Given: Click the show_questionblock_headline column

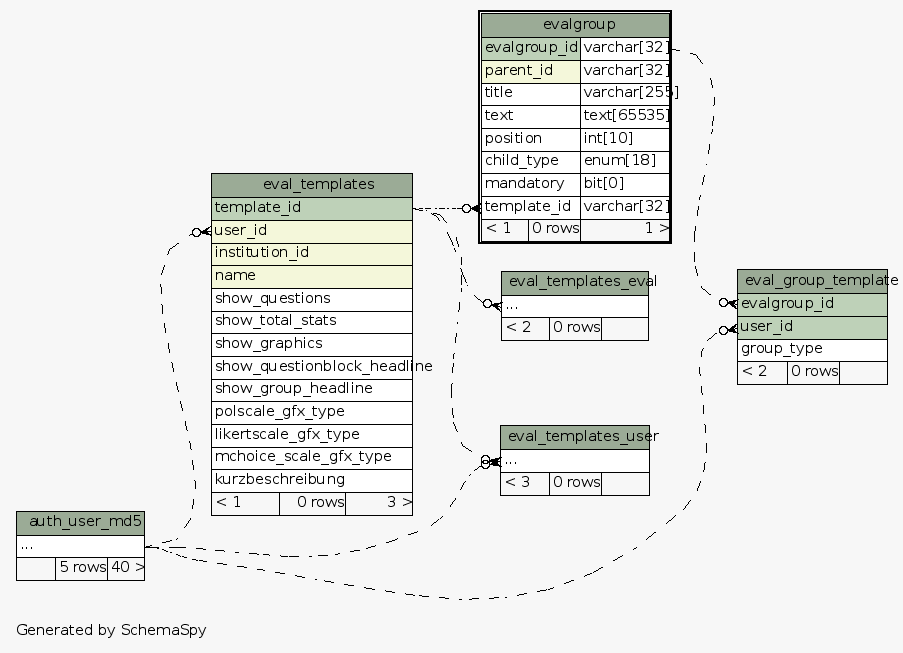Looking at the screenshot, I should click(312, 366).
